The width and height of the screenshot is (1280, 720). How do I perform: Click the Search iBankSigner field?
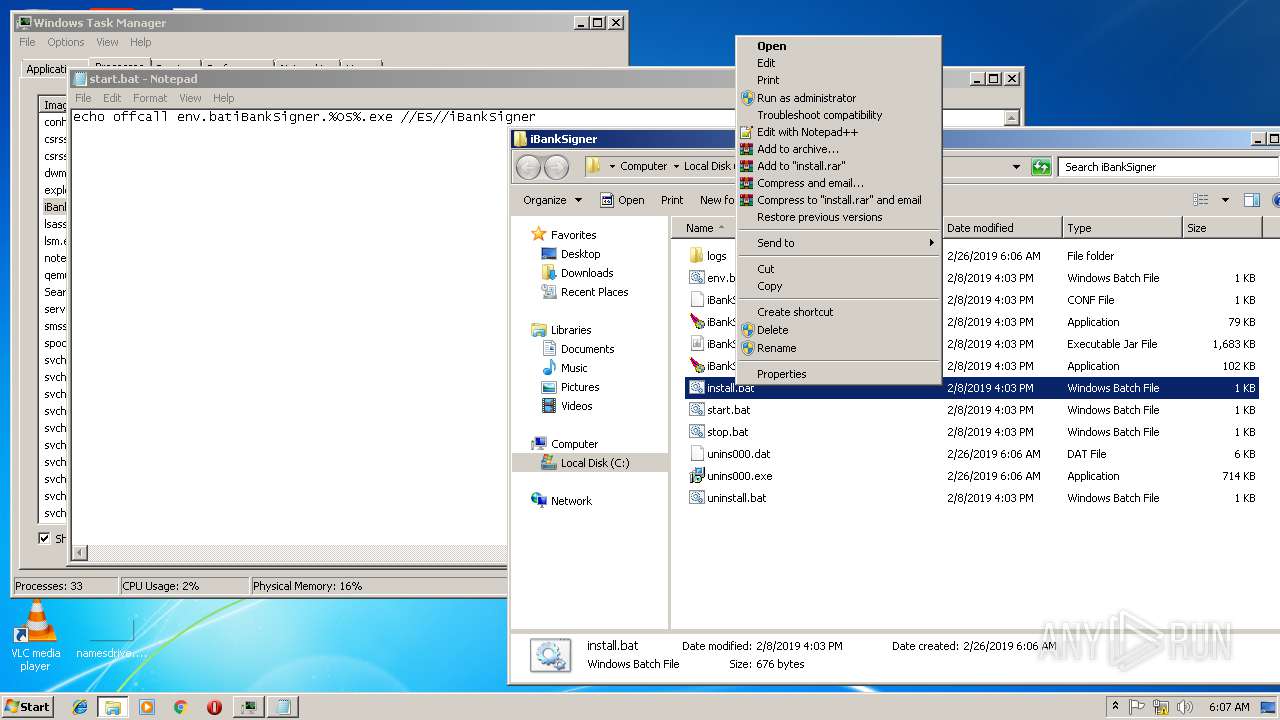(1166, 167)
